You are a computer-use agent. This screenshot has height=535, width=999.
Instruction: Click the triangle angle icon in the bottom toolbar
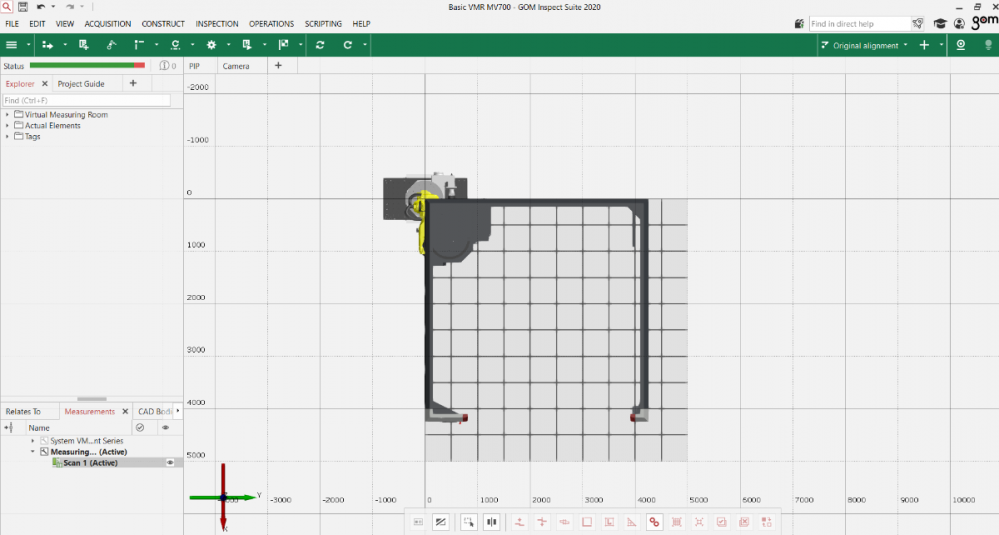click(631, 522)
